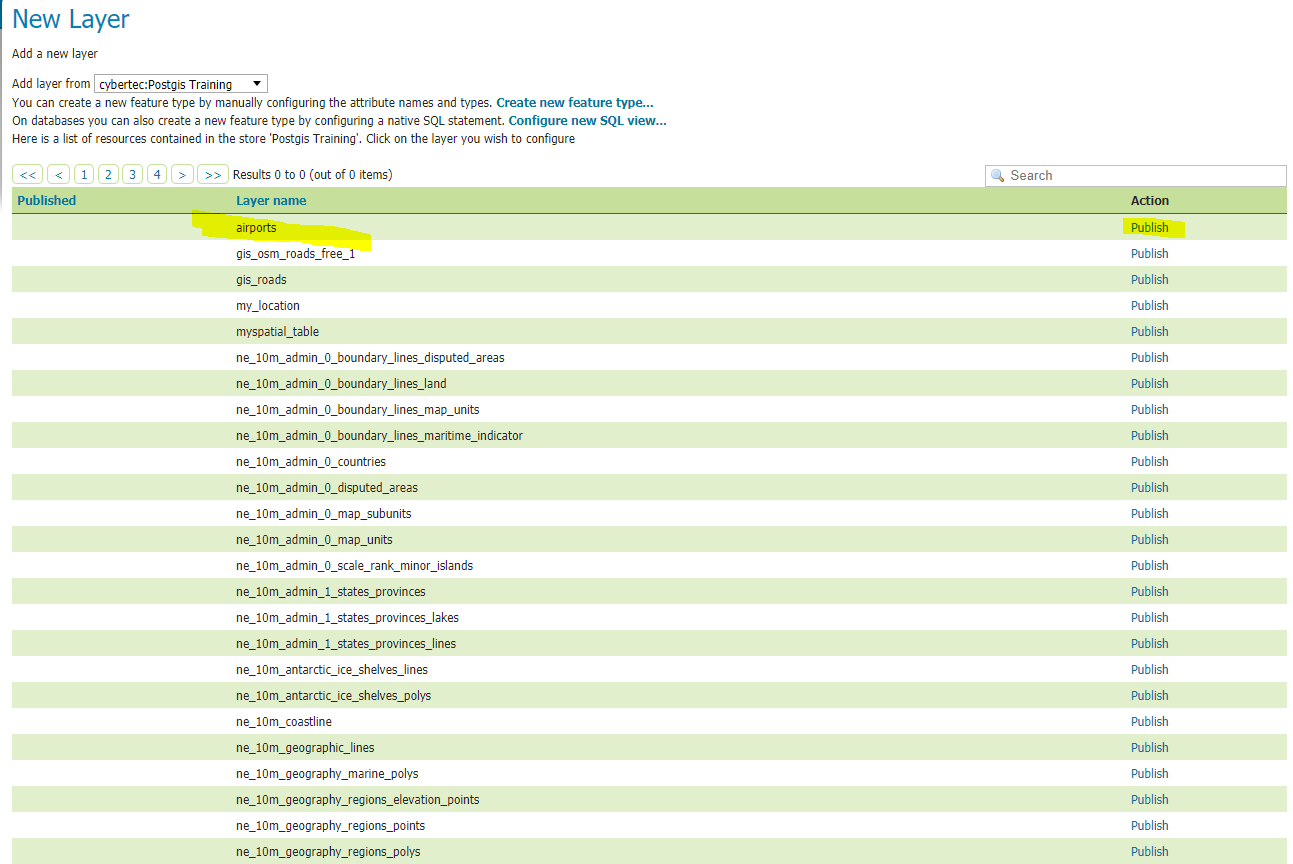
Task: Publish the ne_10m_admin_0_countries layer
Action: (x=1149, y=462)
